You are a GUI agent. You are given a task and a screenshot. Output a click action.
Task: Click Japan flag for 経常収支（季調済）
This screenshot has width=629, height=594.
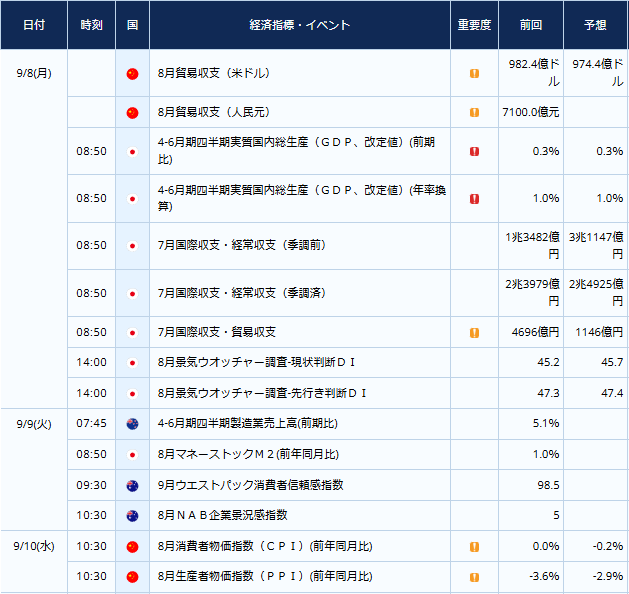tap(132, 294)
